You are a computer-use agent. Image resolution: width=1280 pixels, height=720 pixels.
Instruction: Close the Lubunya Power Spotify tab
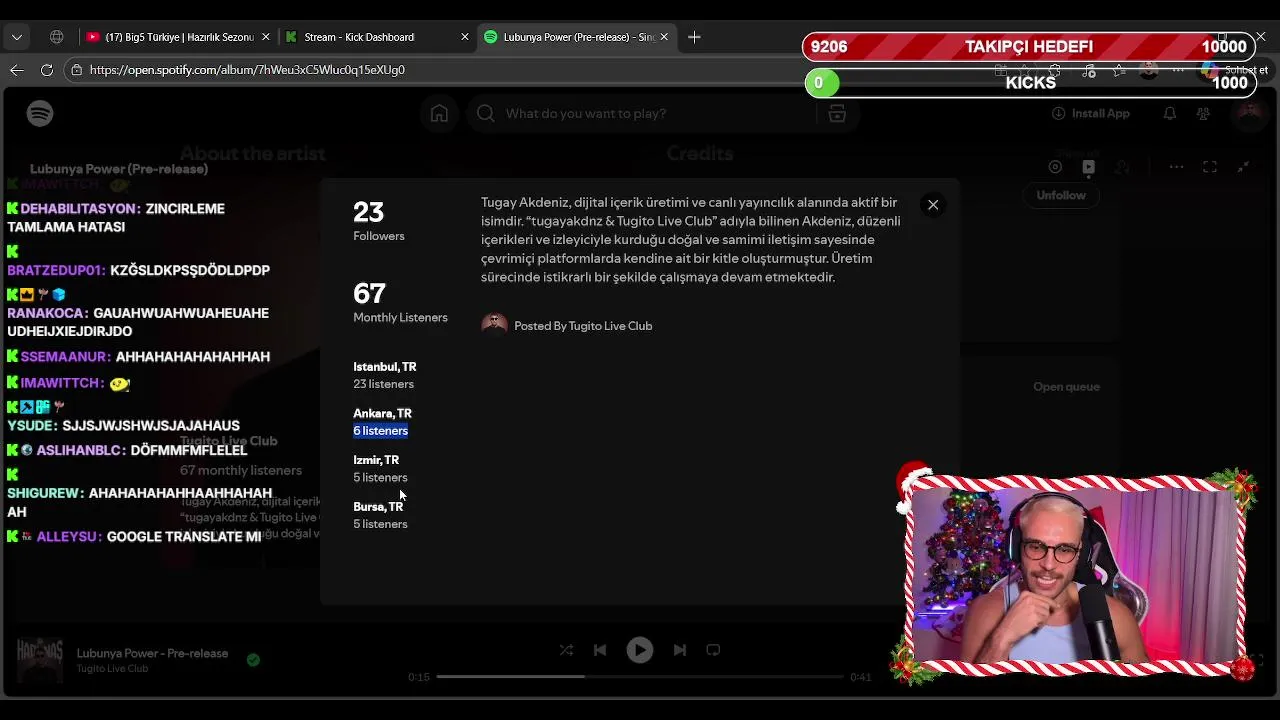point(664,37)
